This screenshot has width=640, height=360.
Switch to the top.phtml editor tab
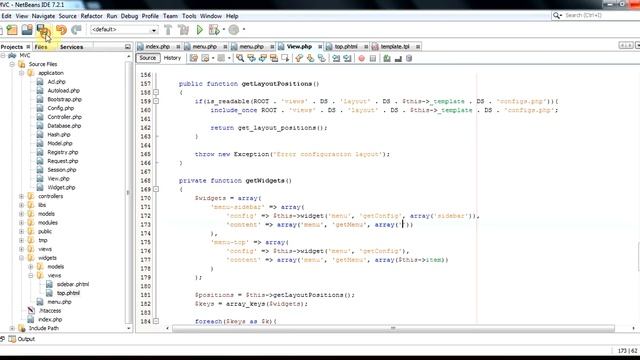coord(346,47)
